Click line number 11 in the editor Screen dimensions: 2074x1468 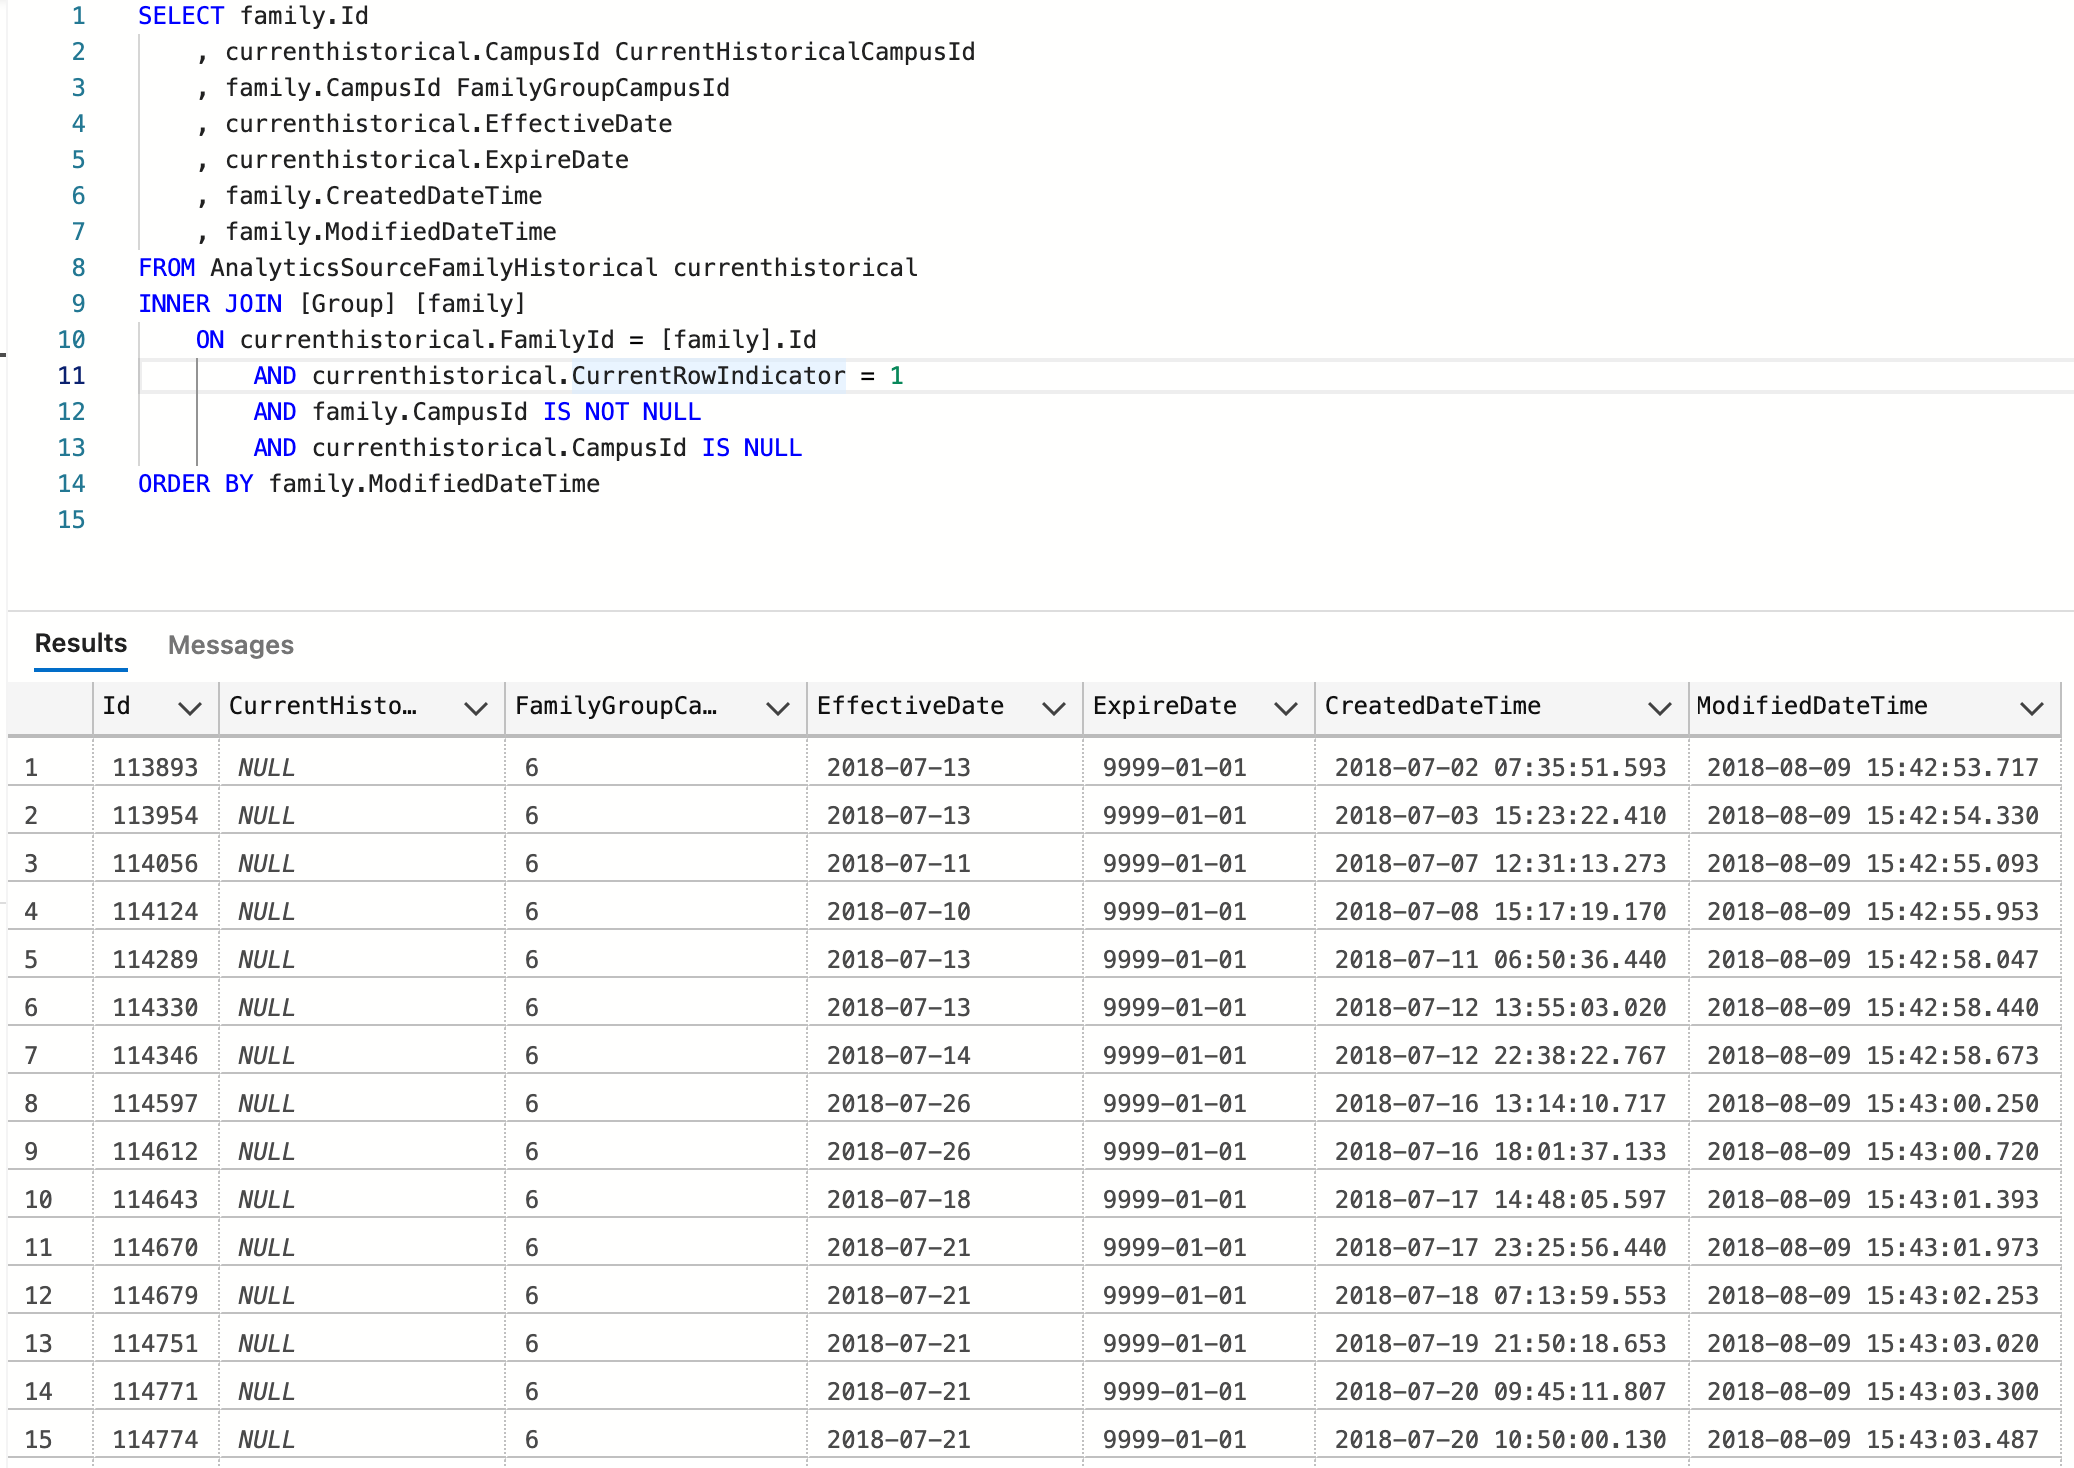[70, 375]
